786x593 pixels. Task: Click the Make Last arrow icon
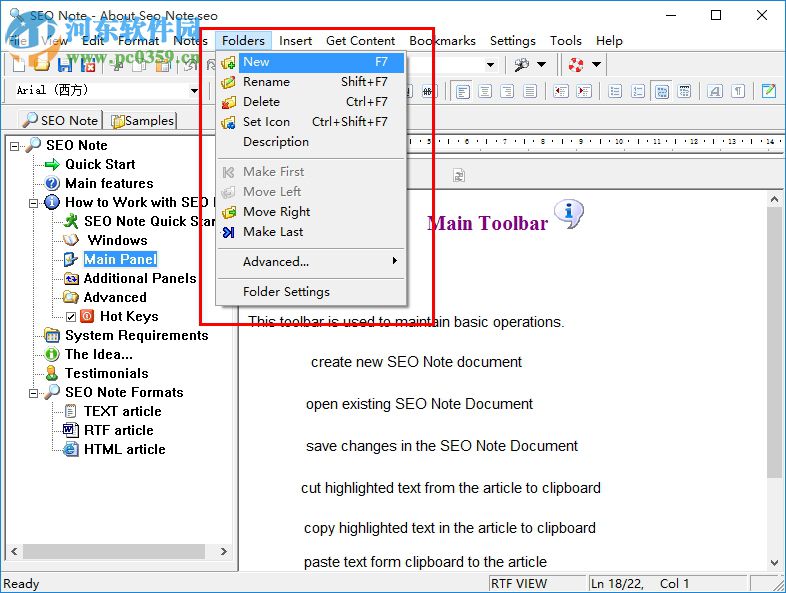229,232
